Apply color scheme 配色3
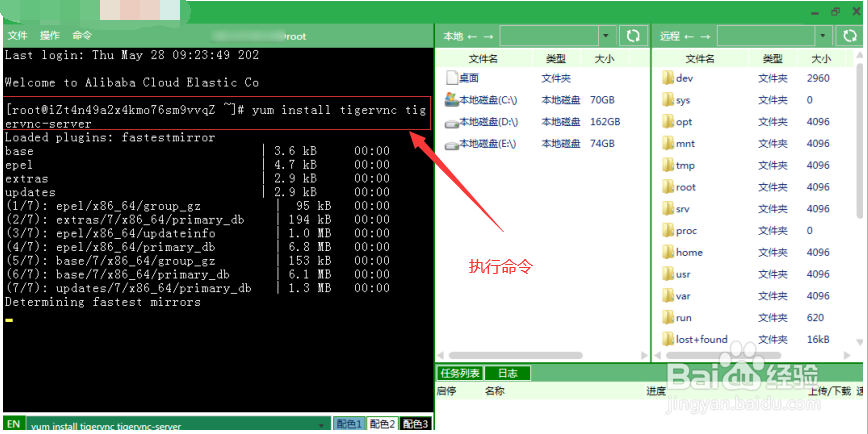 point(415,424)
